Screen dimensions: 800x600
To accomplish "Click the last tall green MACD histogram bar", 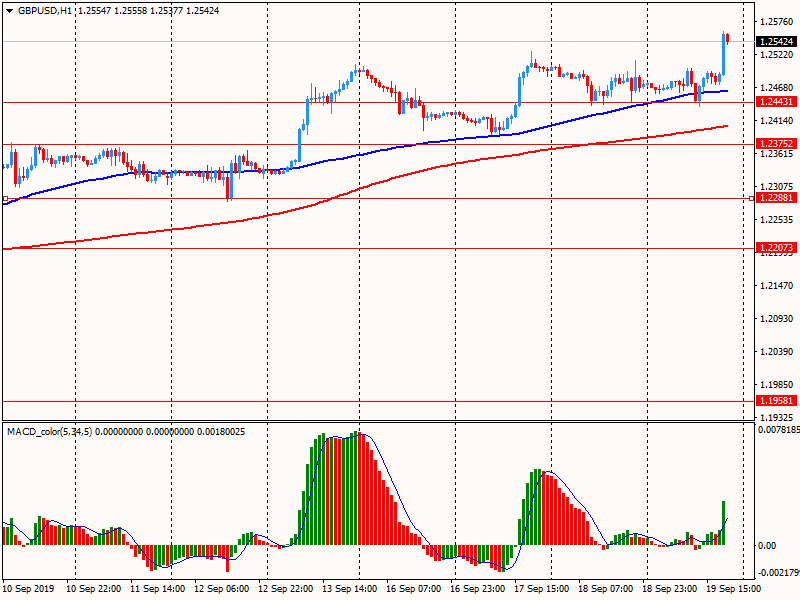I will (723, 523).
